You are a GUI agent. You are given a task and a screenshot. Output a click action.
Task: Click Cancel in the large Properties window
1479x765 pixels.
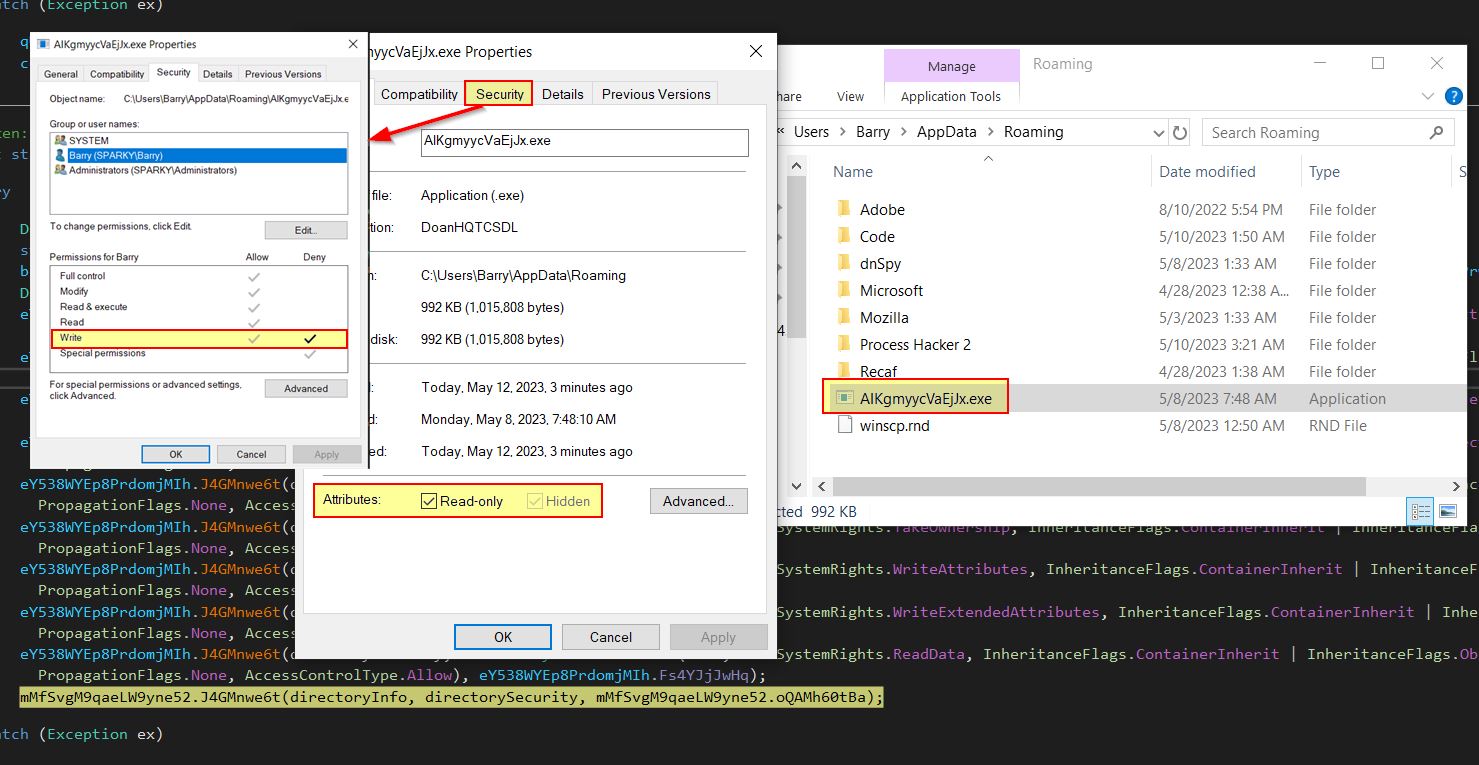(611, 637)
